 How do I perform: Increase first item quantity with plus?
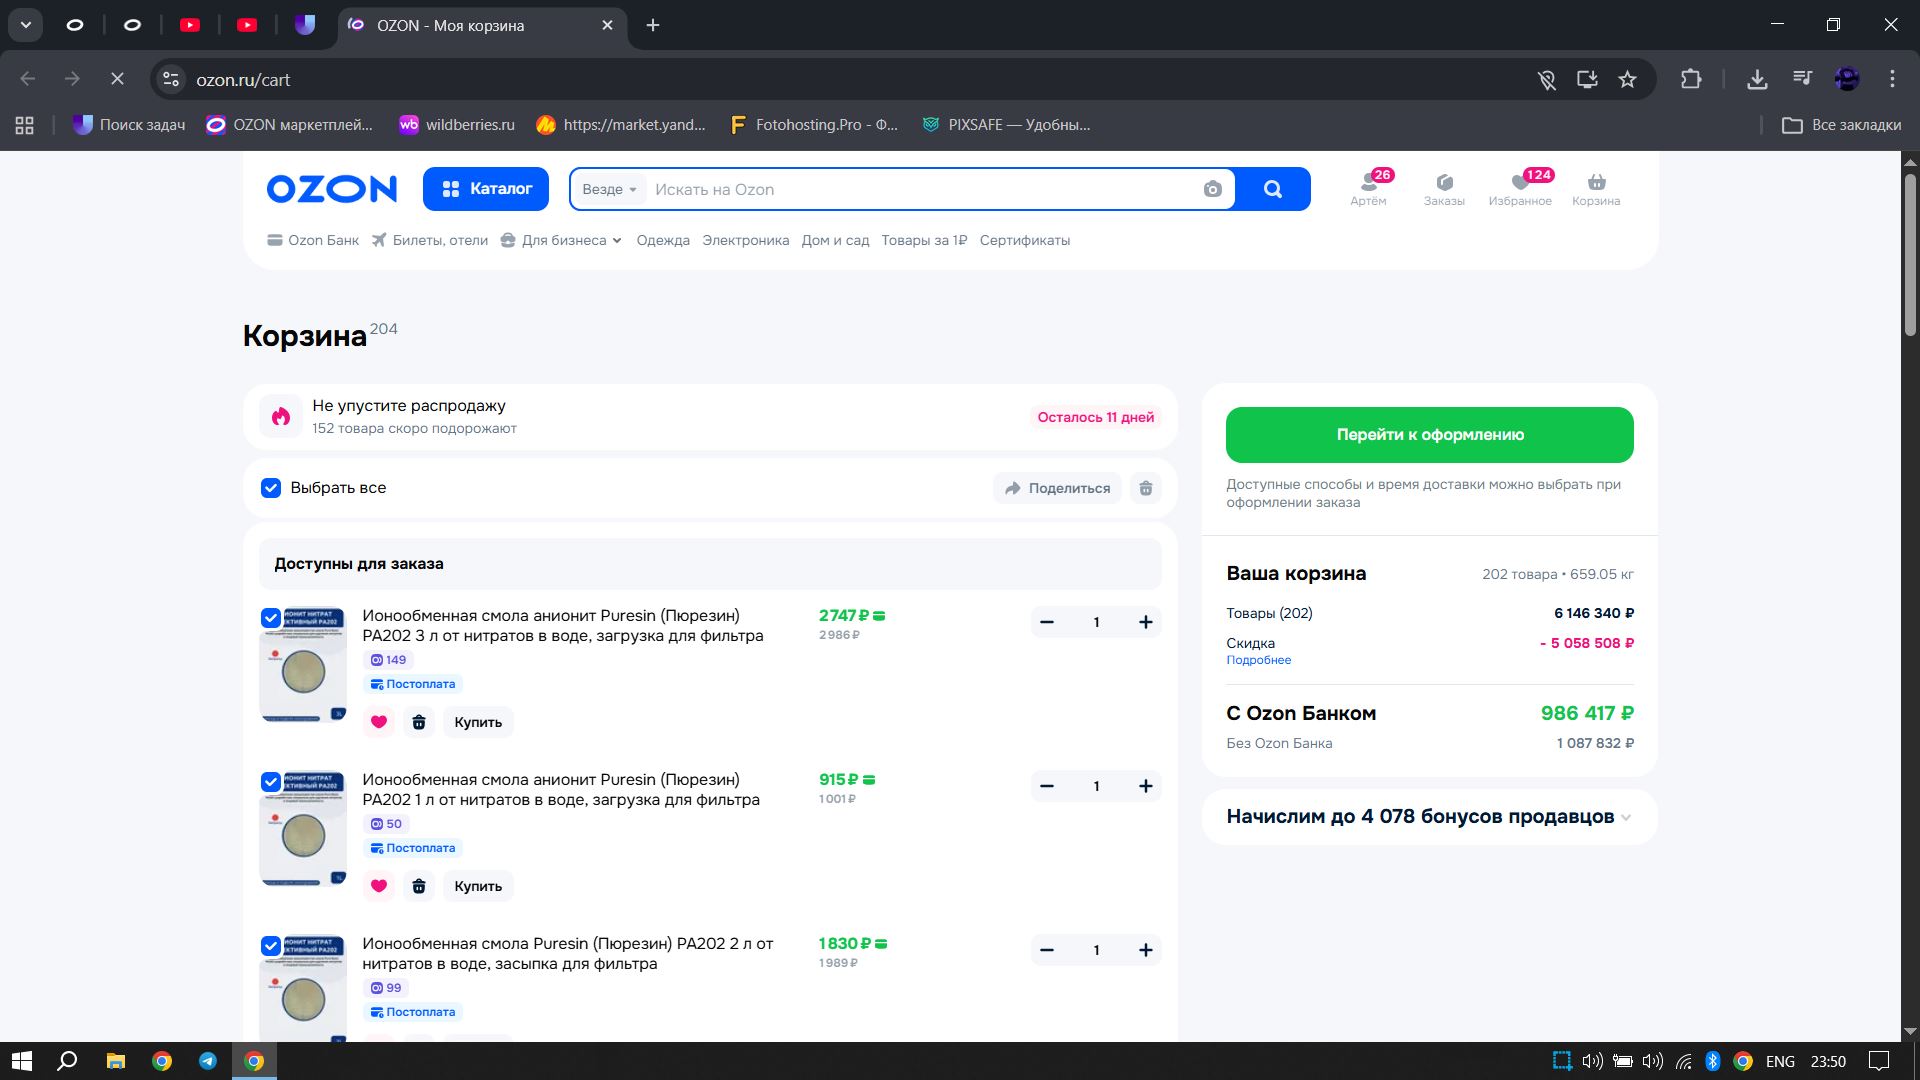click(x=1146, y=622)
